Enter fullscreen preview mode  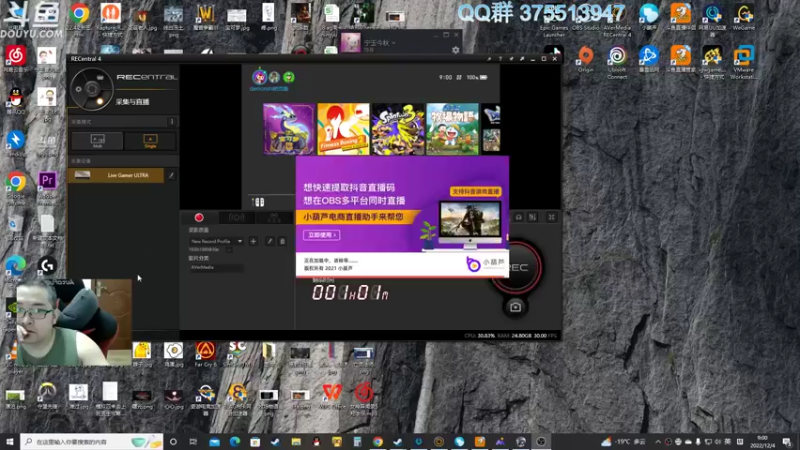pyautogui.click(x=552, y=217)
